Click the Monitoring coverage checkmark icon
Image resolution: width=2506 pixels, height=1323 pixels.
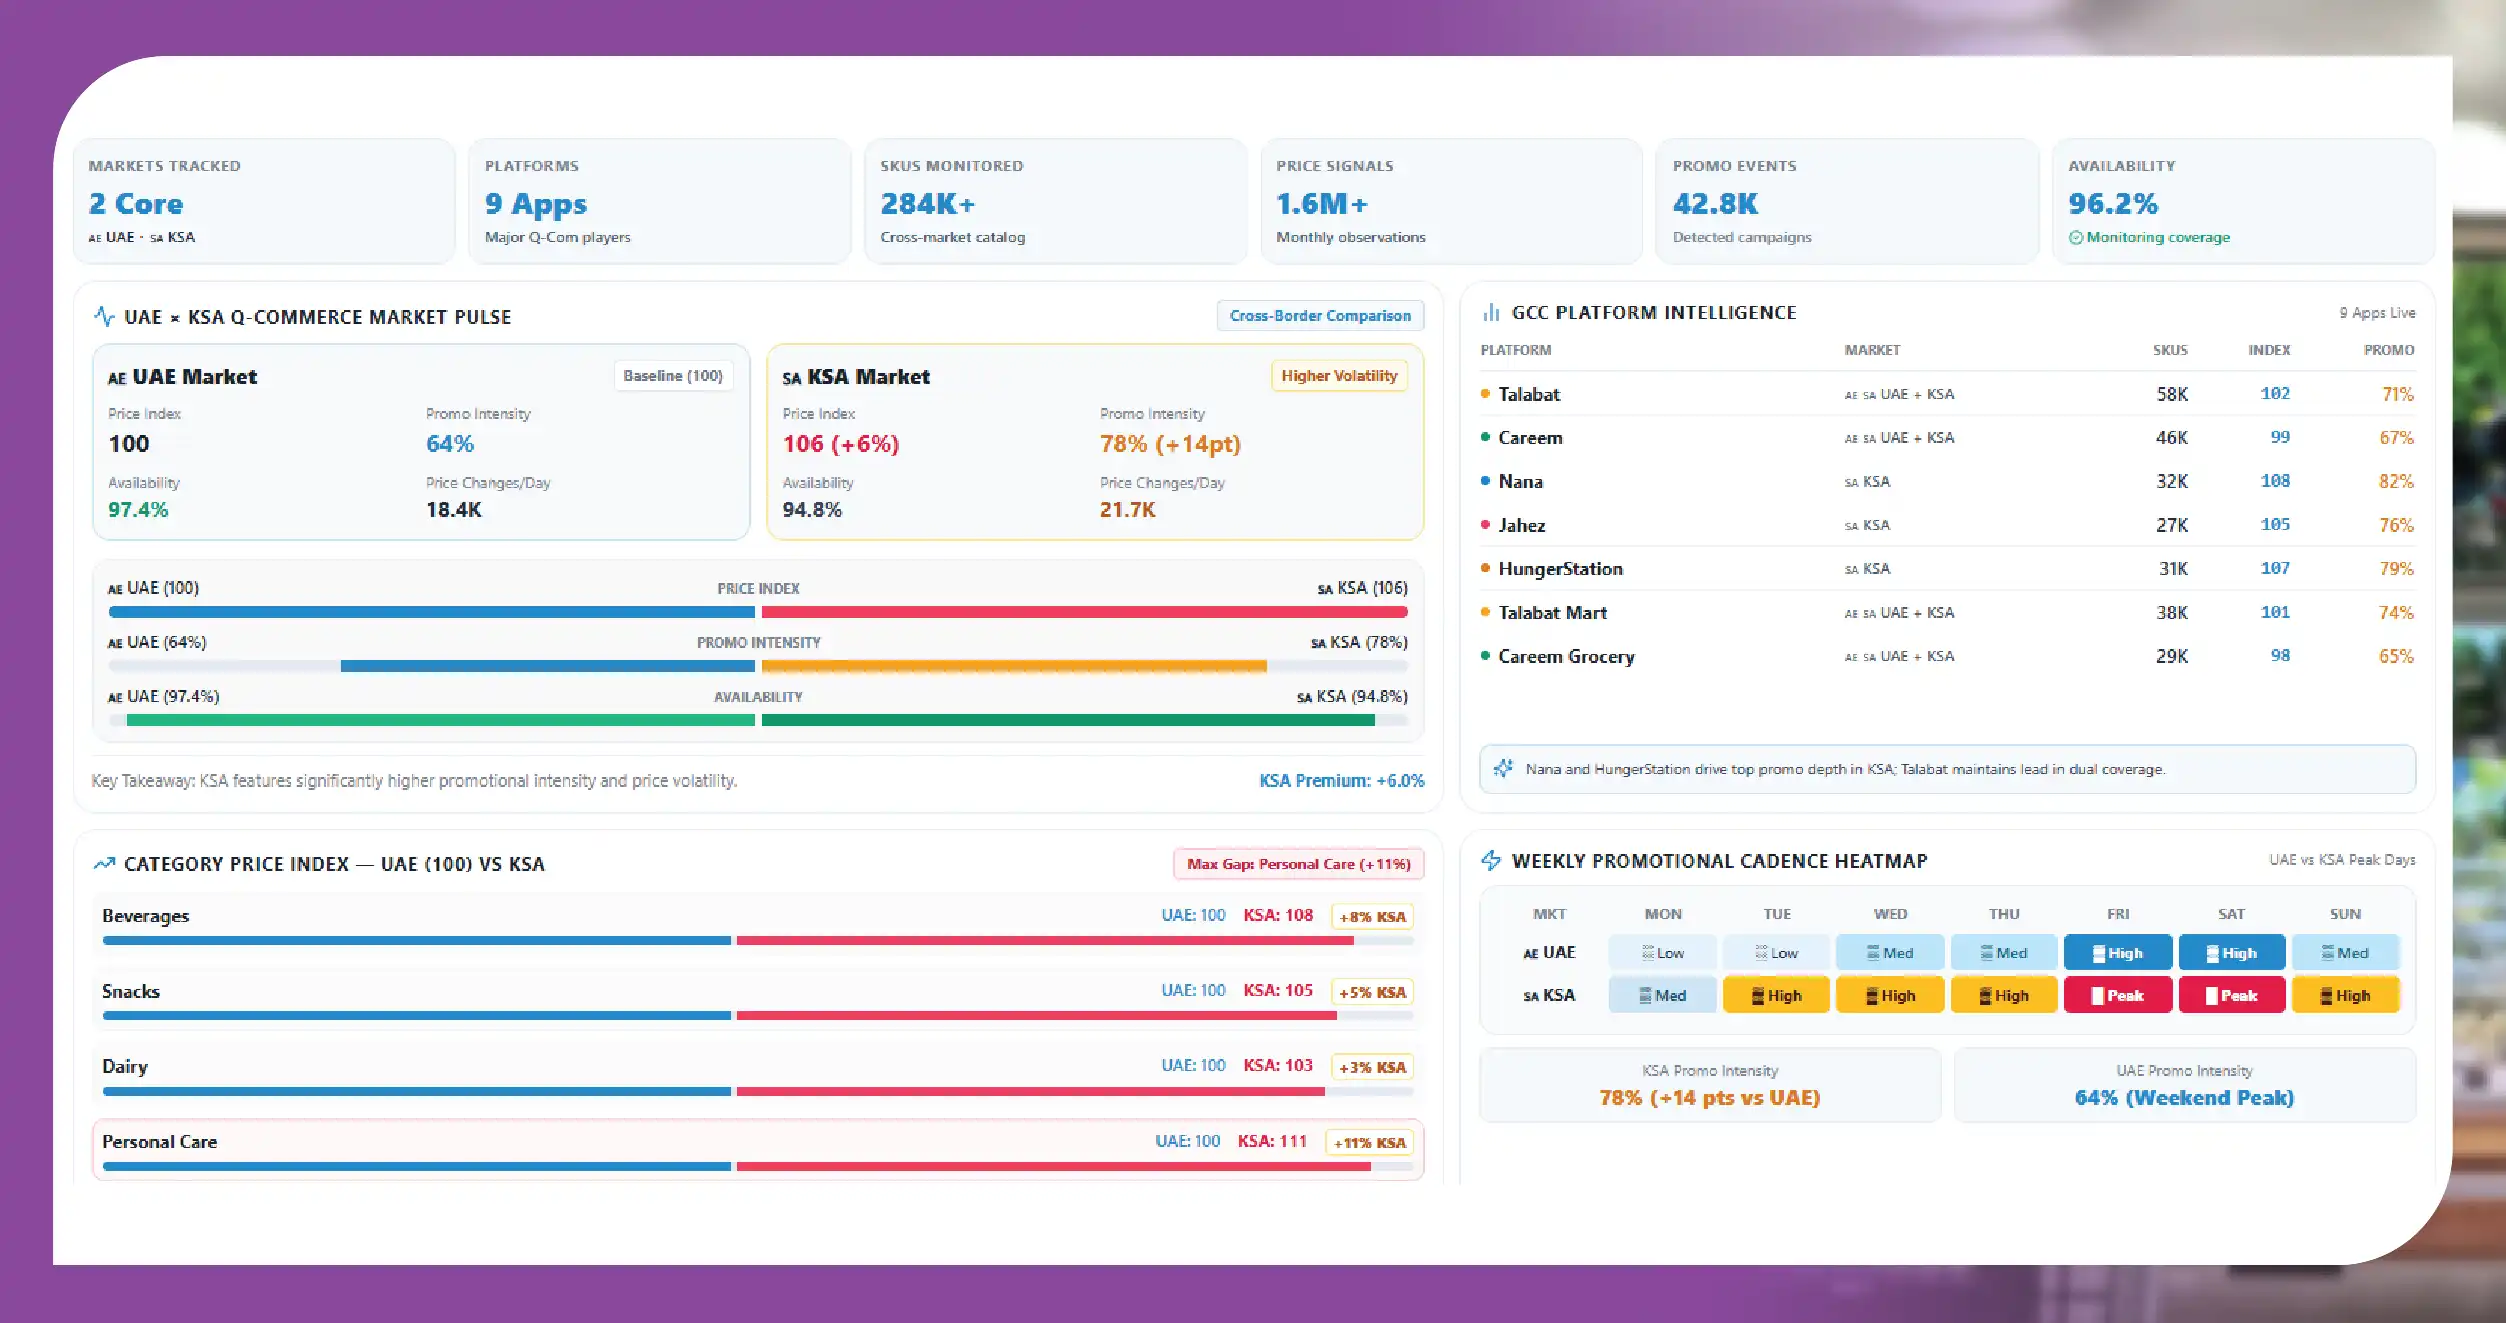[x=2075, y=237]
